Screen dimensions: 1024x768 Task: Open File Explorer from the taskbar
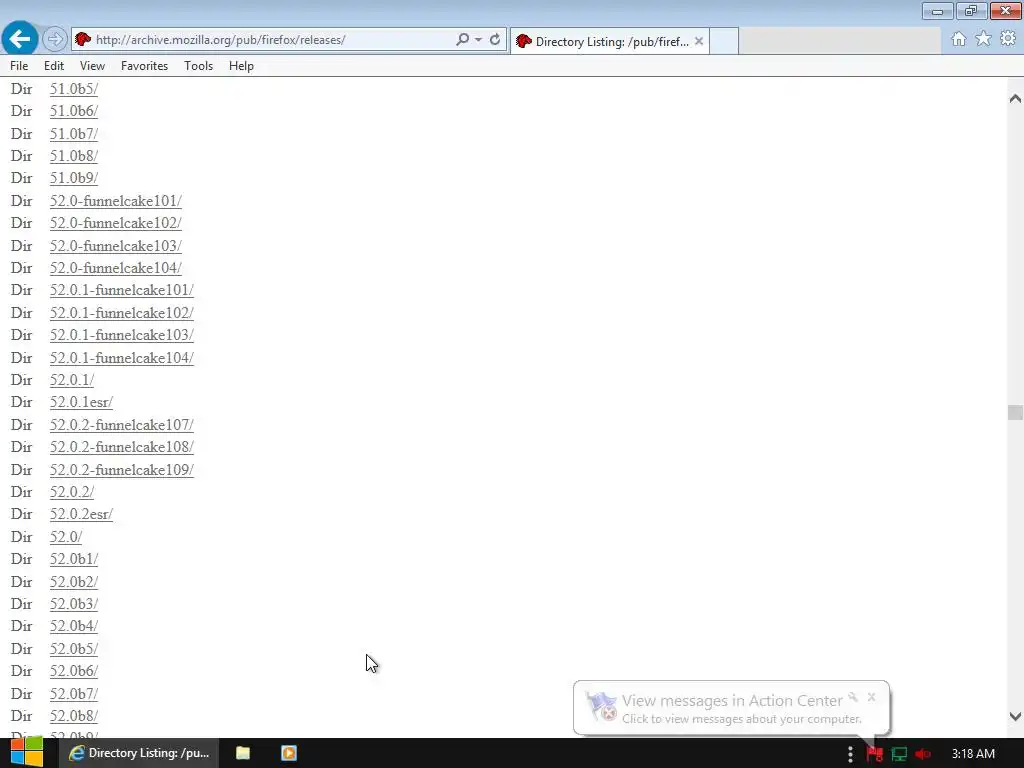(x=243, y=753)
